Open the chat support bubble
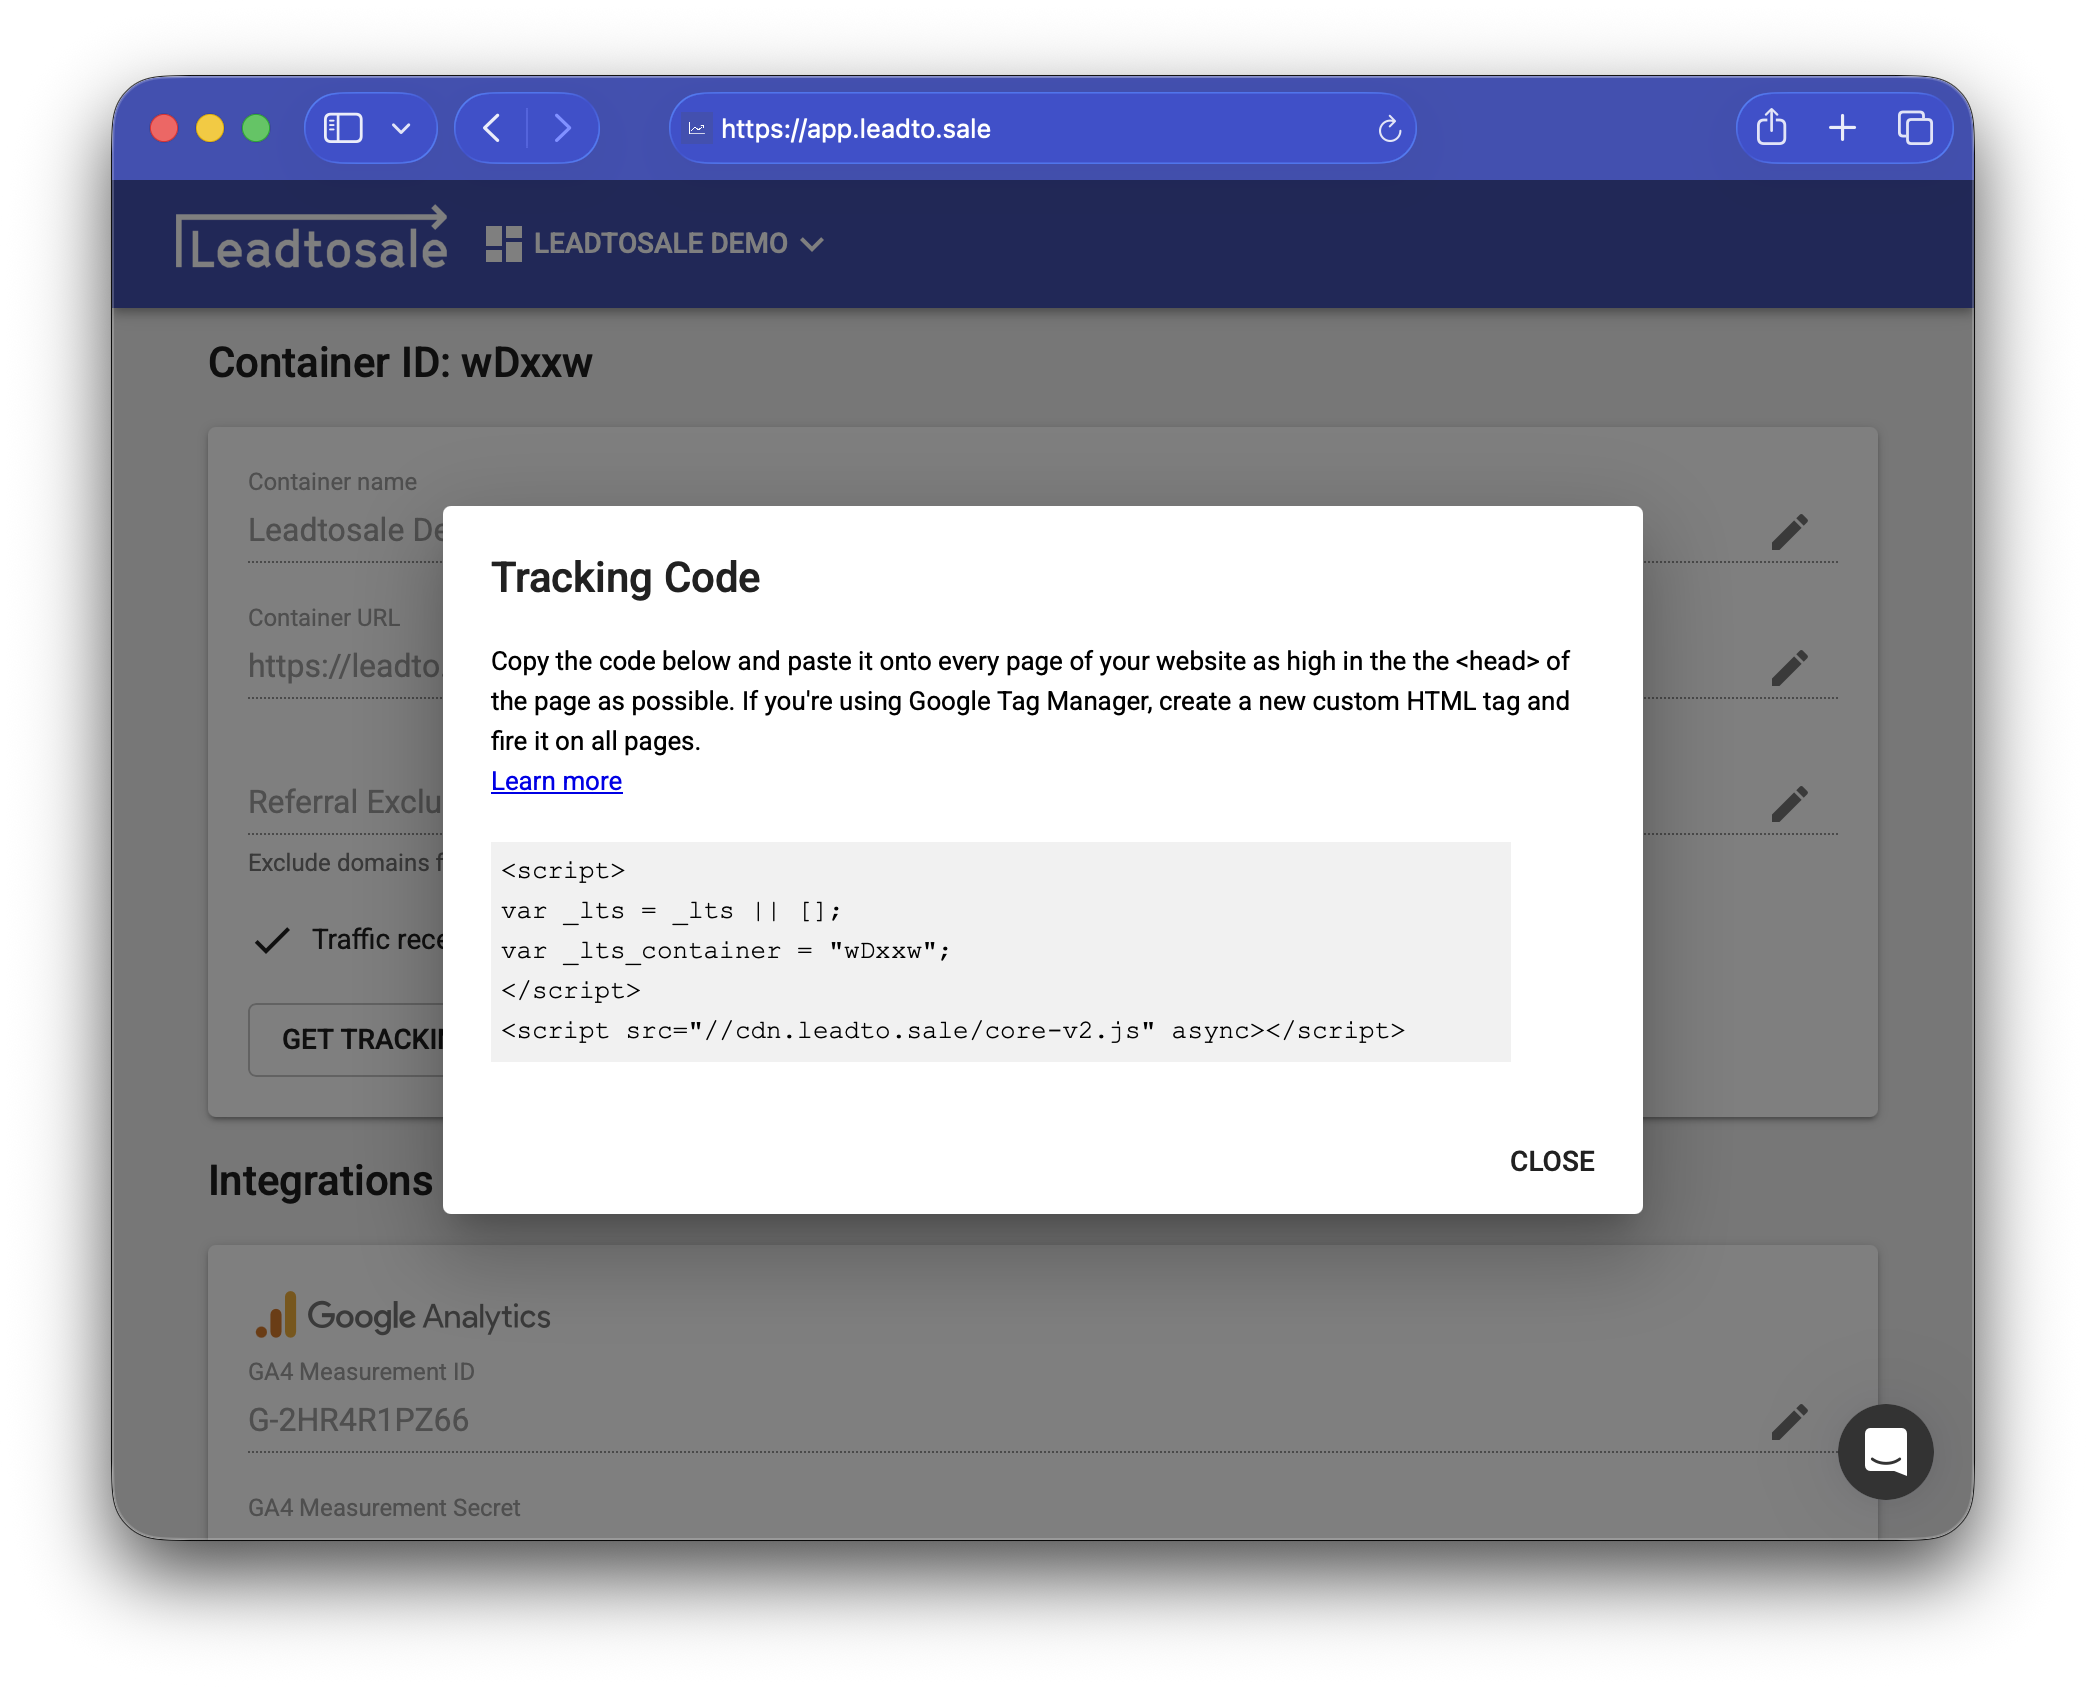This screenshot has height=1688, width=2086. click(x=1886, y=1452)
